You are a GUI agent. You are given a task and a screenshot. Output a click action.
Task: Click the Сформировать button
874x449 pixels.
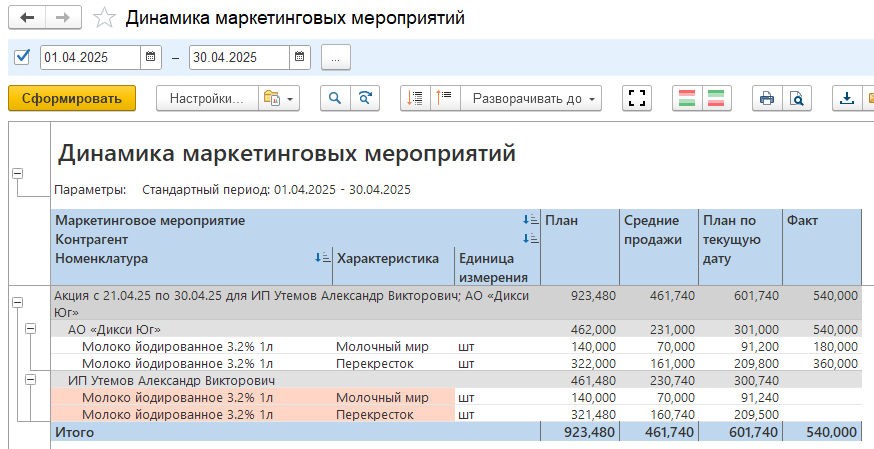click(71, 98)
